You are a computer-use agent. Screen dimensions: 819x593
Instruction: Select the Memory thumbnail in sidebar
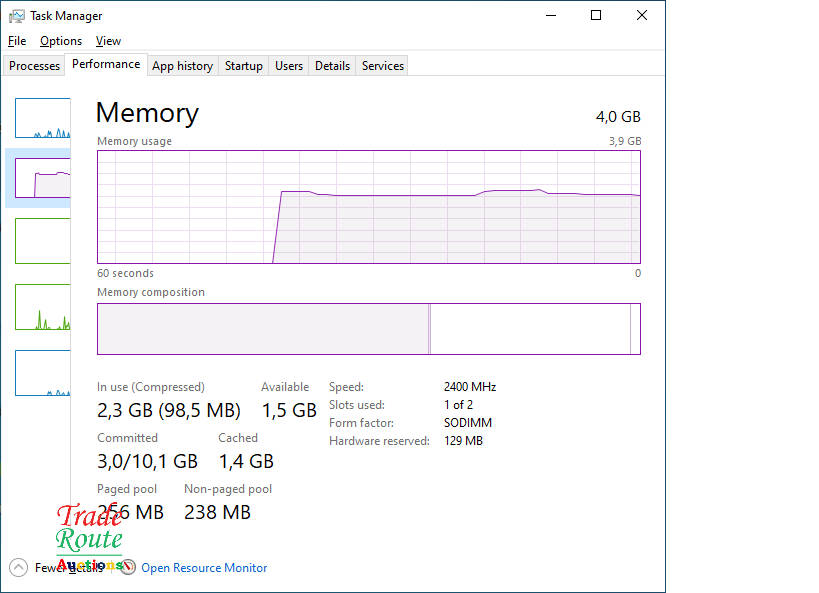[x=43, y=178]
